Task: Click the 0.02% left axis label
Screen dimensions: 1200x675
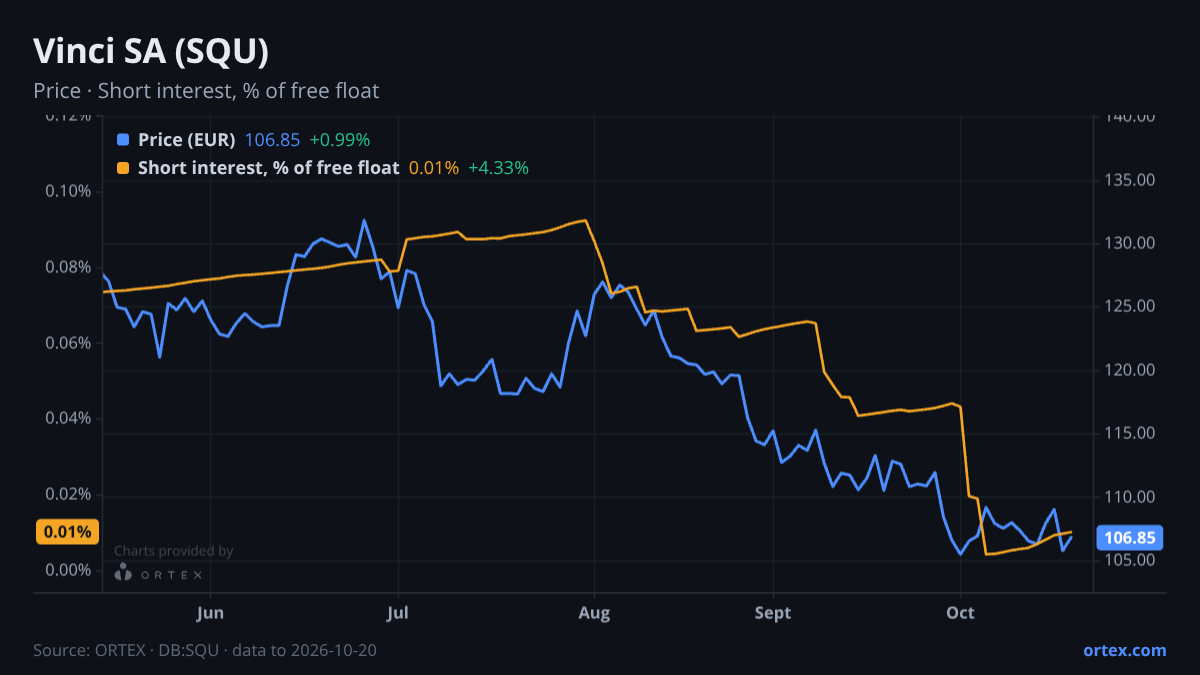Action: [69, 494]
